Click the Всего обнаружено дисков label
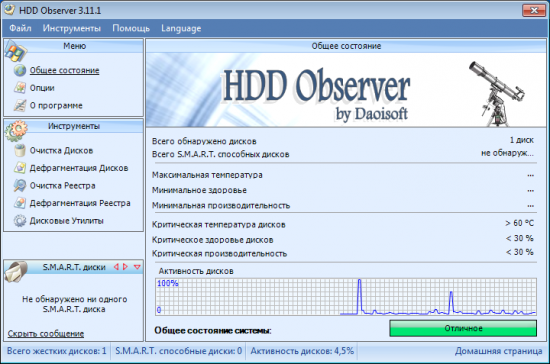The image size is (550, 364). coord(204,141)
